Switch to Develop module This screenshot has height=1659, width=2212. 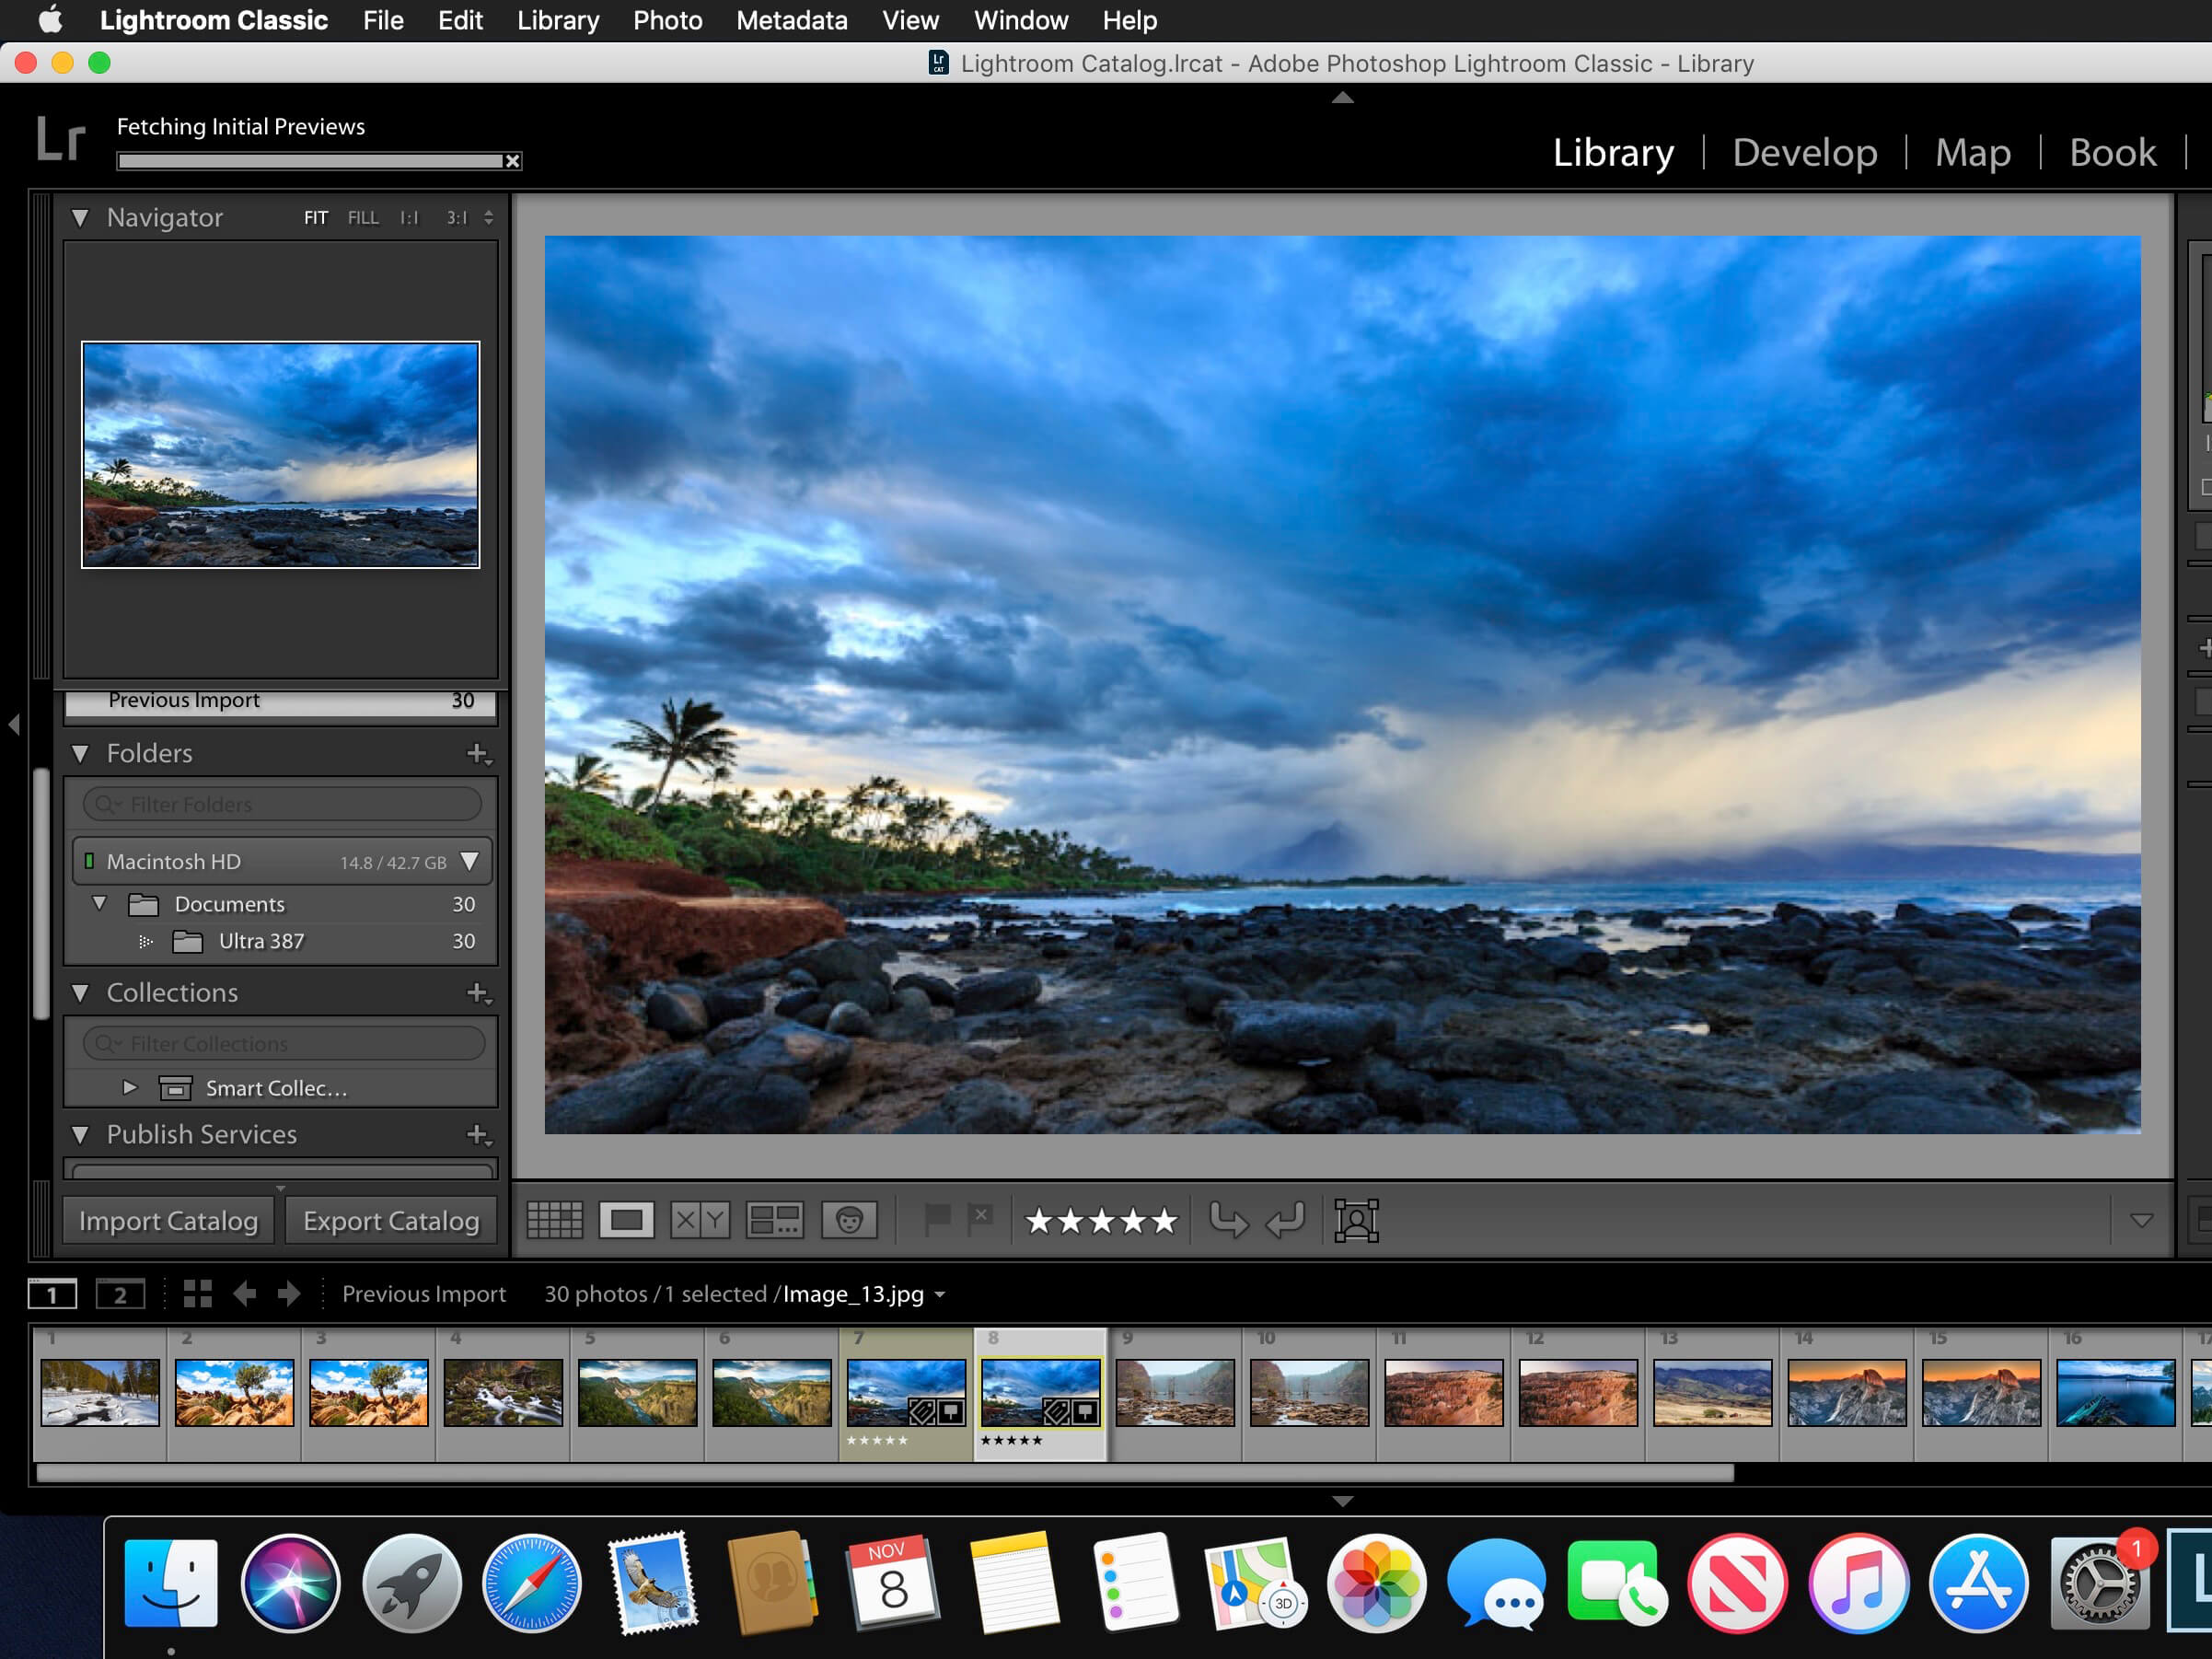coord(1805,152)
